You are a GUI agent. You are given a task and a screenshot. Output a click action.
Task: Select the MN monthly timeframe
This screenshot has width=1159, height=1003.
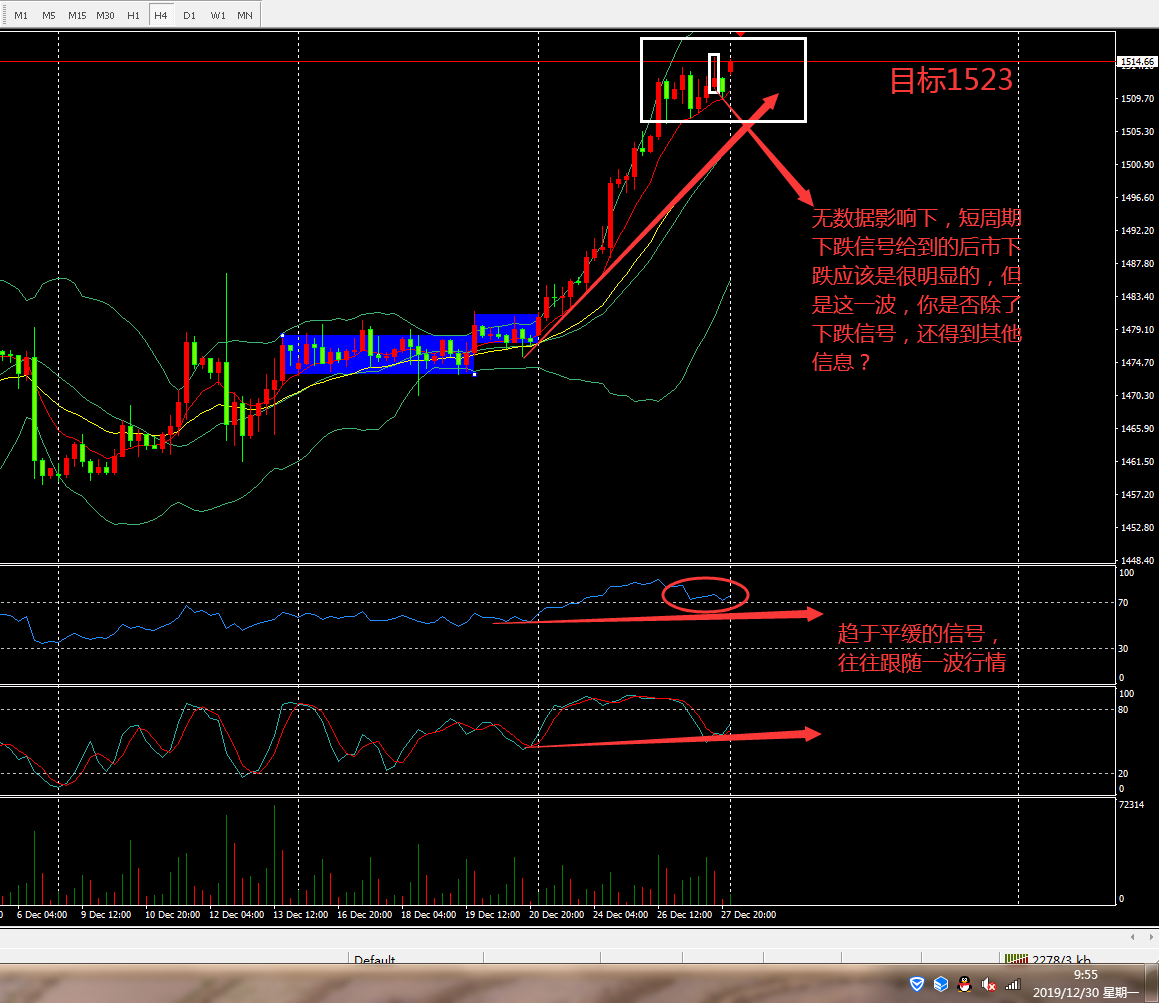coord(244,16)
